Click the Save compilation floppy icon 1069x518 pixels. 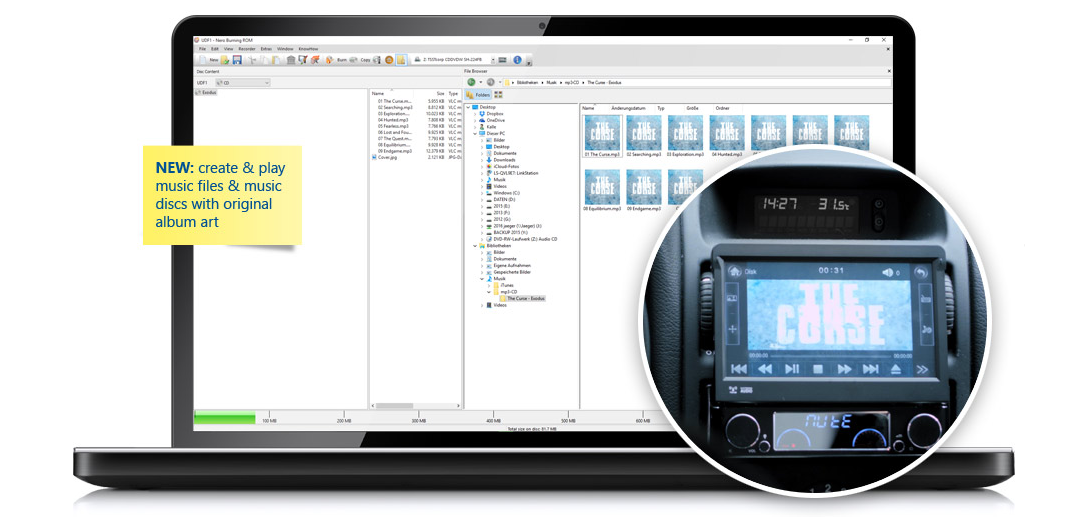[237, 60]
